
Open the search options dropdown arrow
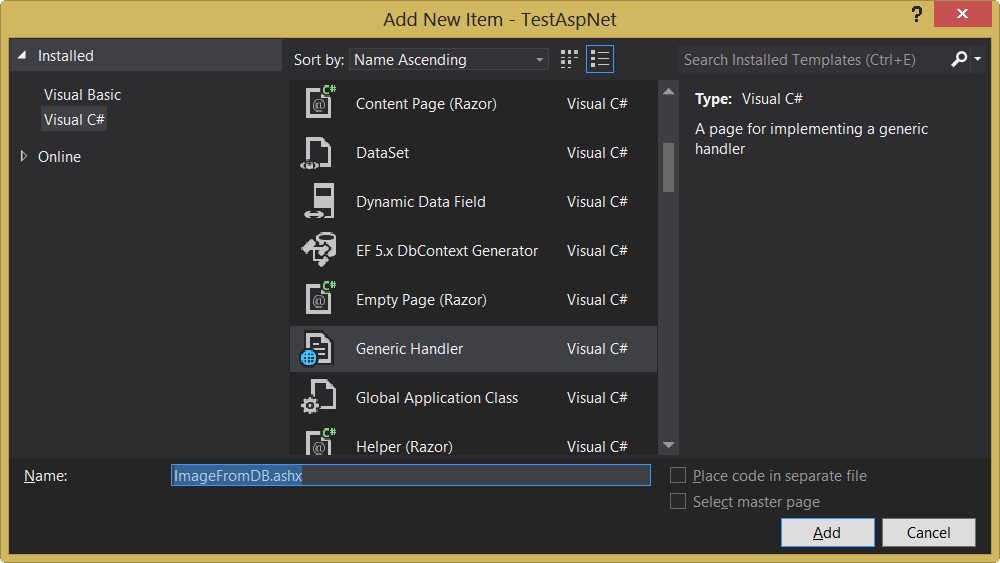[x=978, y=59]
